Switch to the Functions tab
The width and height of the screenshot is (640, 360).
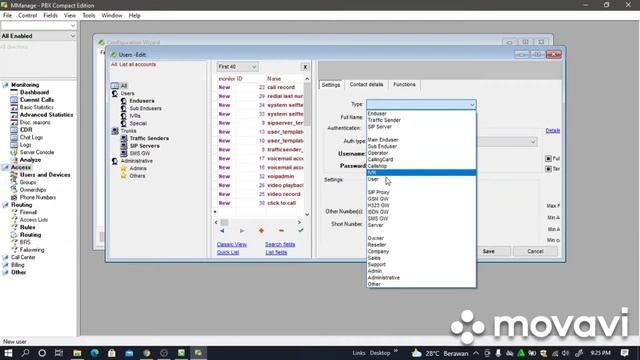(x=404, y=84)
